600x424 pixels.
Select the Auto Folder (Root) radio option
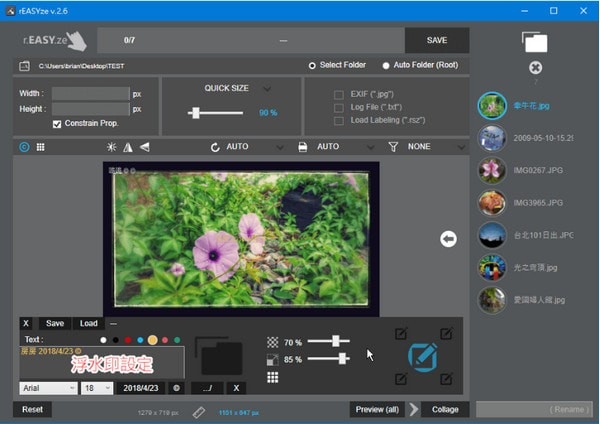point(386,66)
